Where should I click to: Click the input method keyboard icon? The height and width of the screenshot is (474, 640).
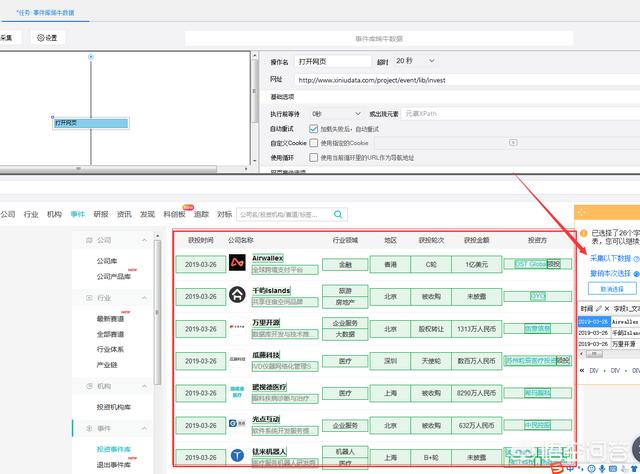coord(613,469)
